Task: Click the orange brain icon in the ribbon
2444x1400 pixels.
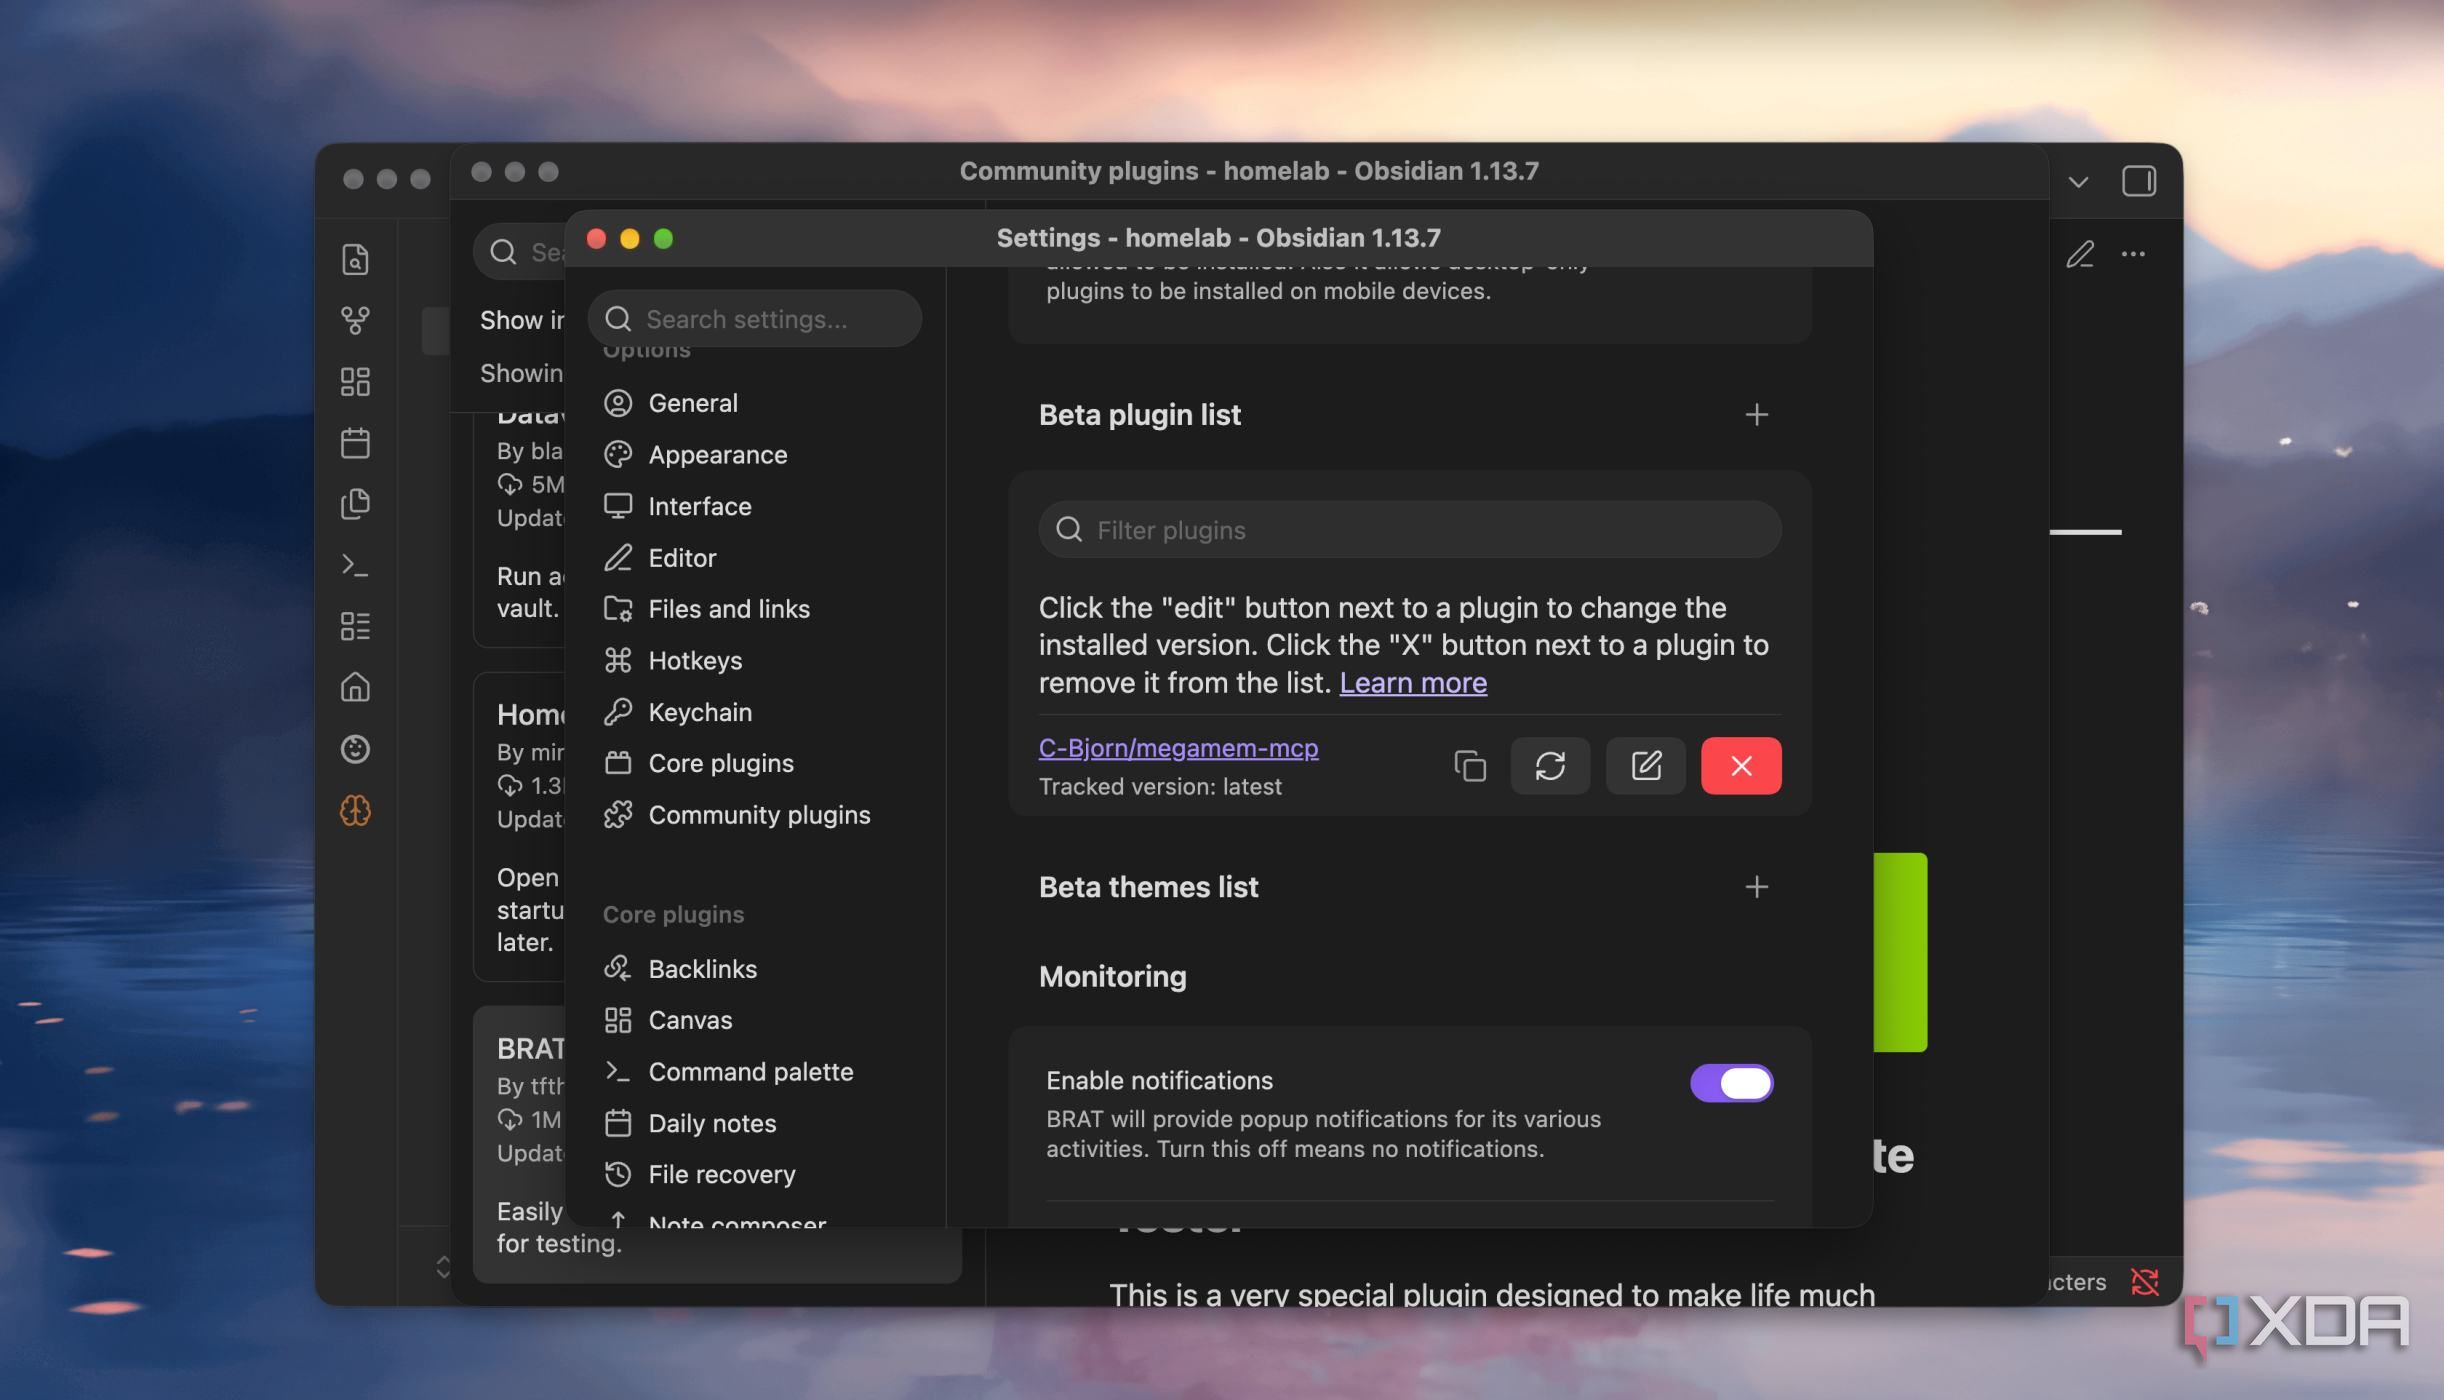Action: 355,810
